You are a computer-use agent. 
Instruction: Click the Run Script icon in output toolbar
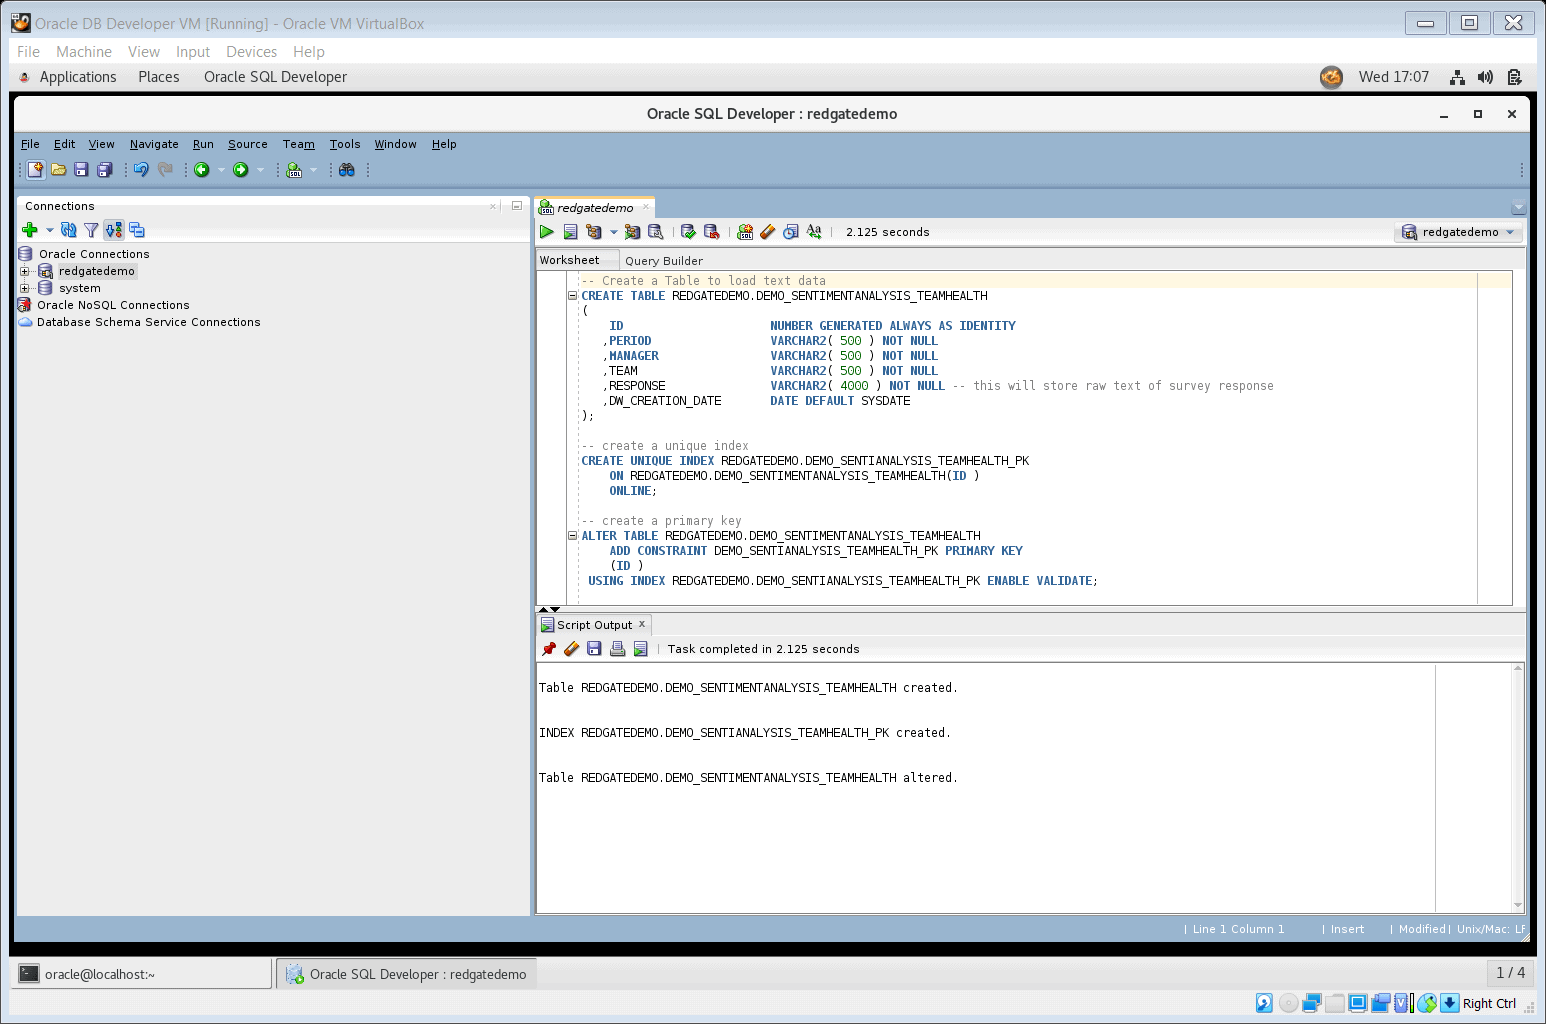point(641,649)
